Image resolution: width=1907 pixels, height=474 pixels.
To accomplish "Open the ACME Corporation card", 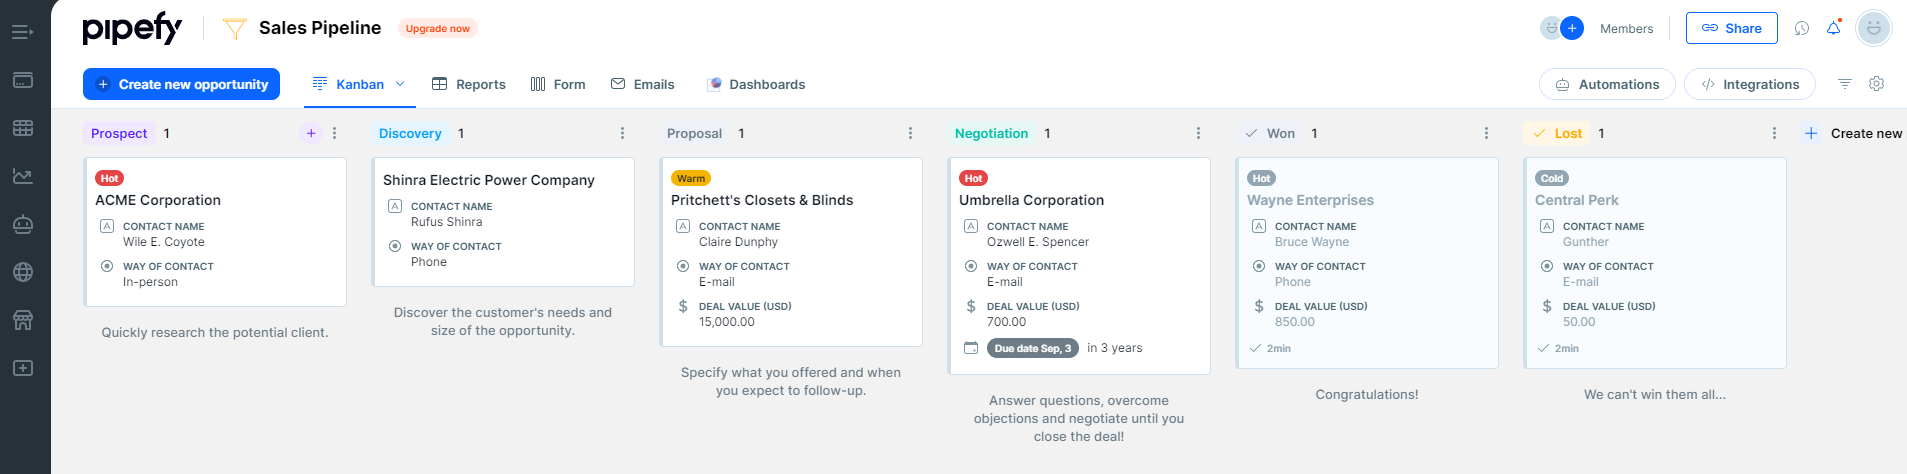I will tap(215, 231).
